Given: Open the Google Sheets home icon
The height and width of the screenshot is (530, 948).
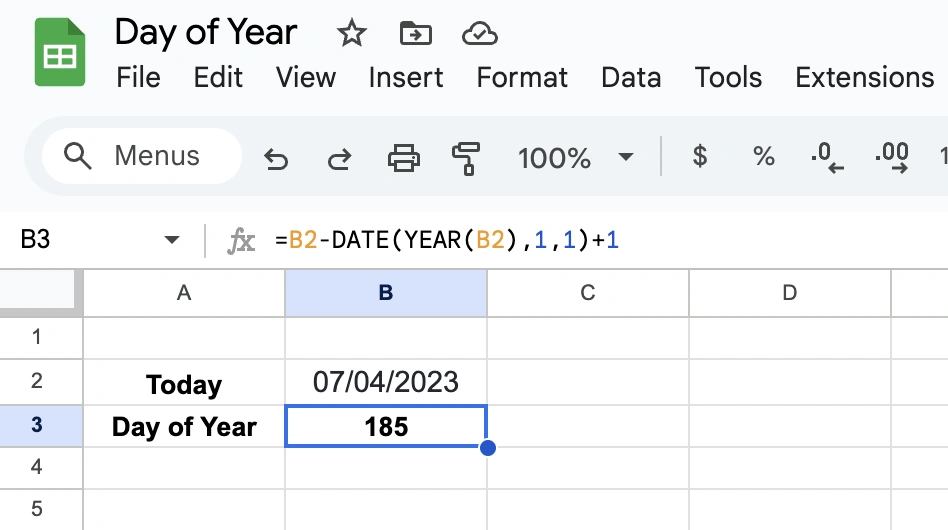Looking at the screenshot, I should [x=60, y=52].
